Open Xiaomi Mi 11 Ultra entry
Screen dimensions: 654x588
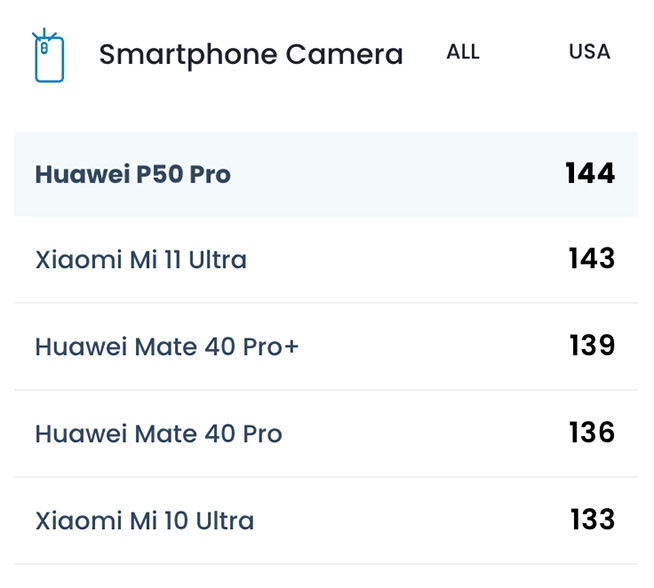click(141, 261)
